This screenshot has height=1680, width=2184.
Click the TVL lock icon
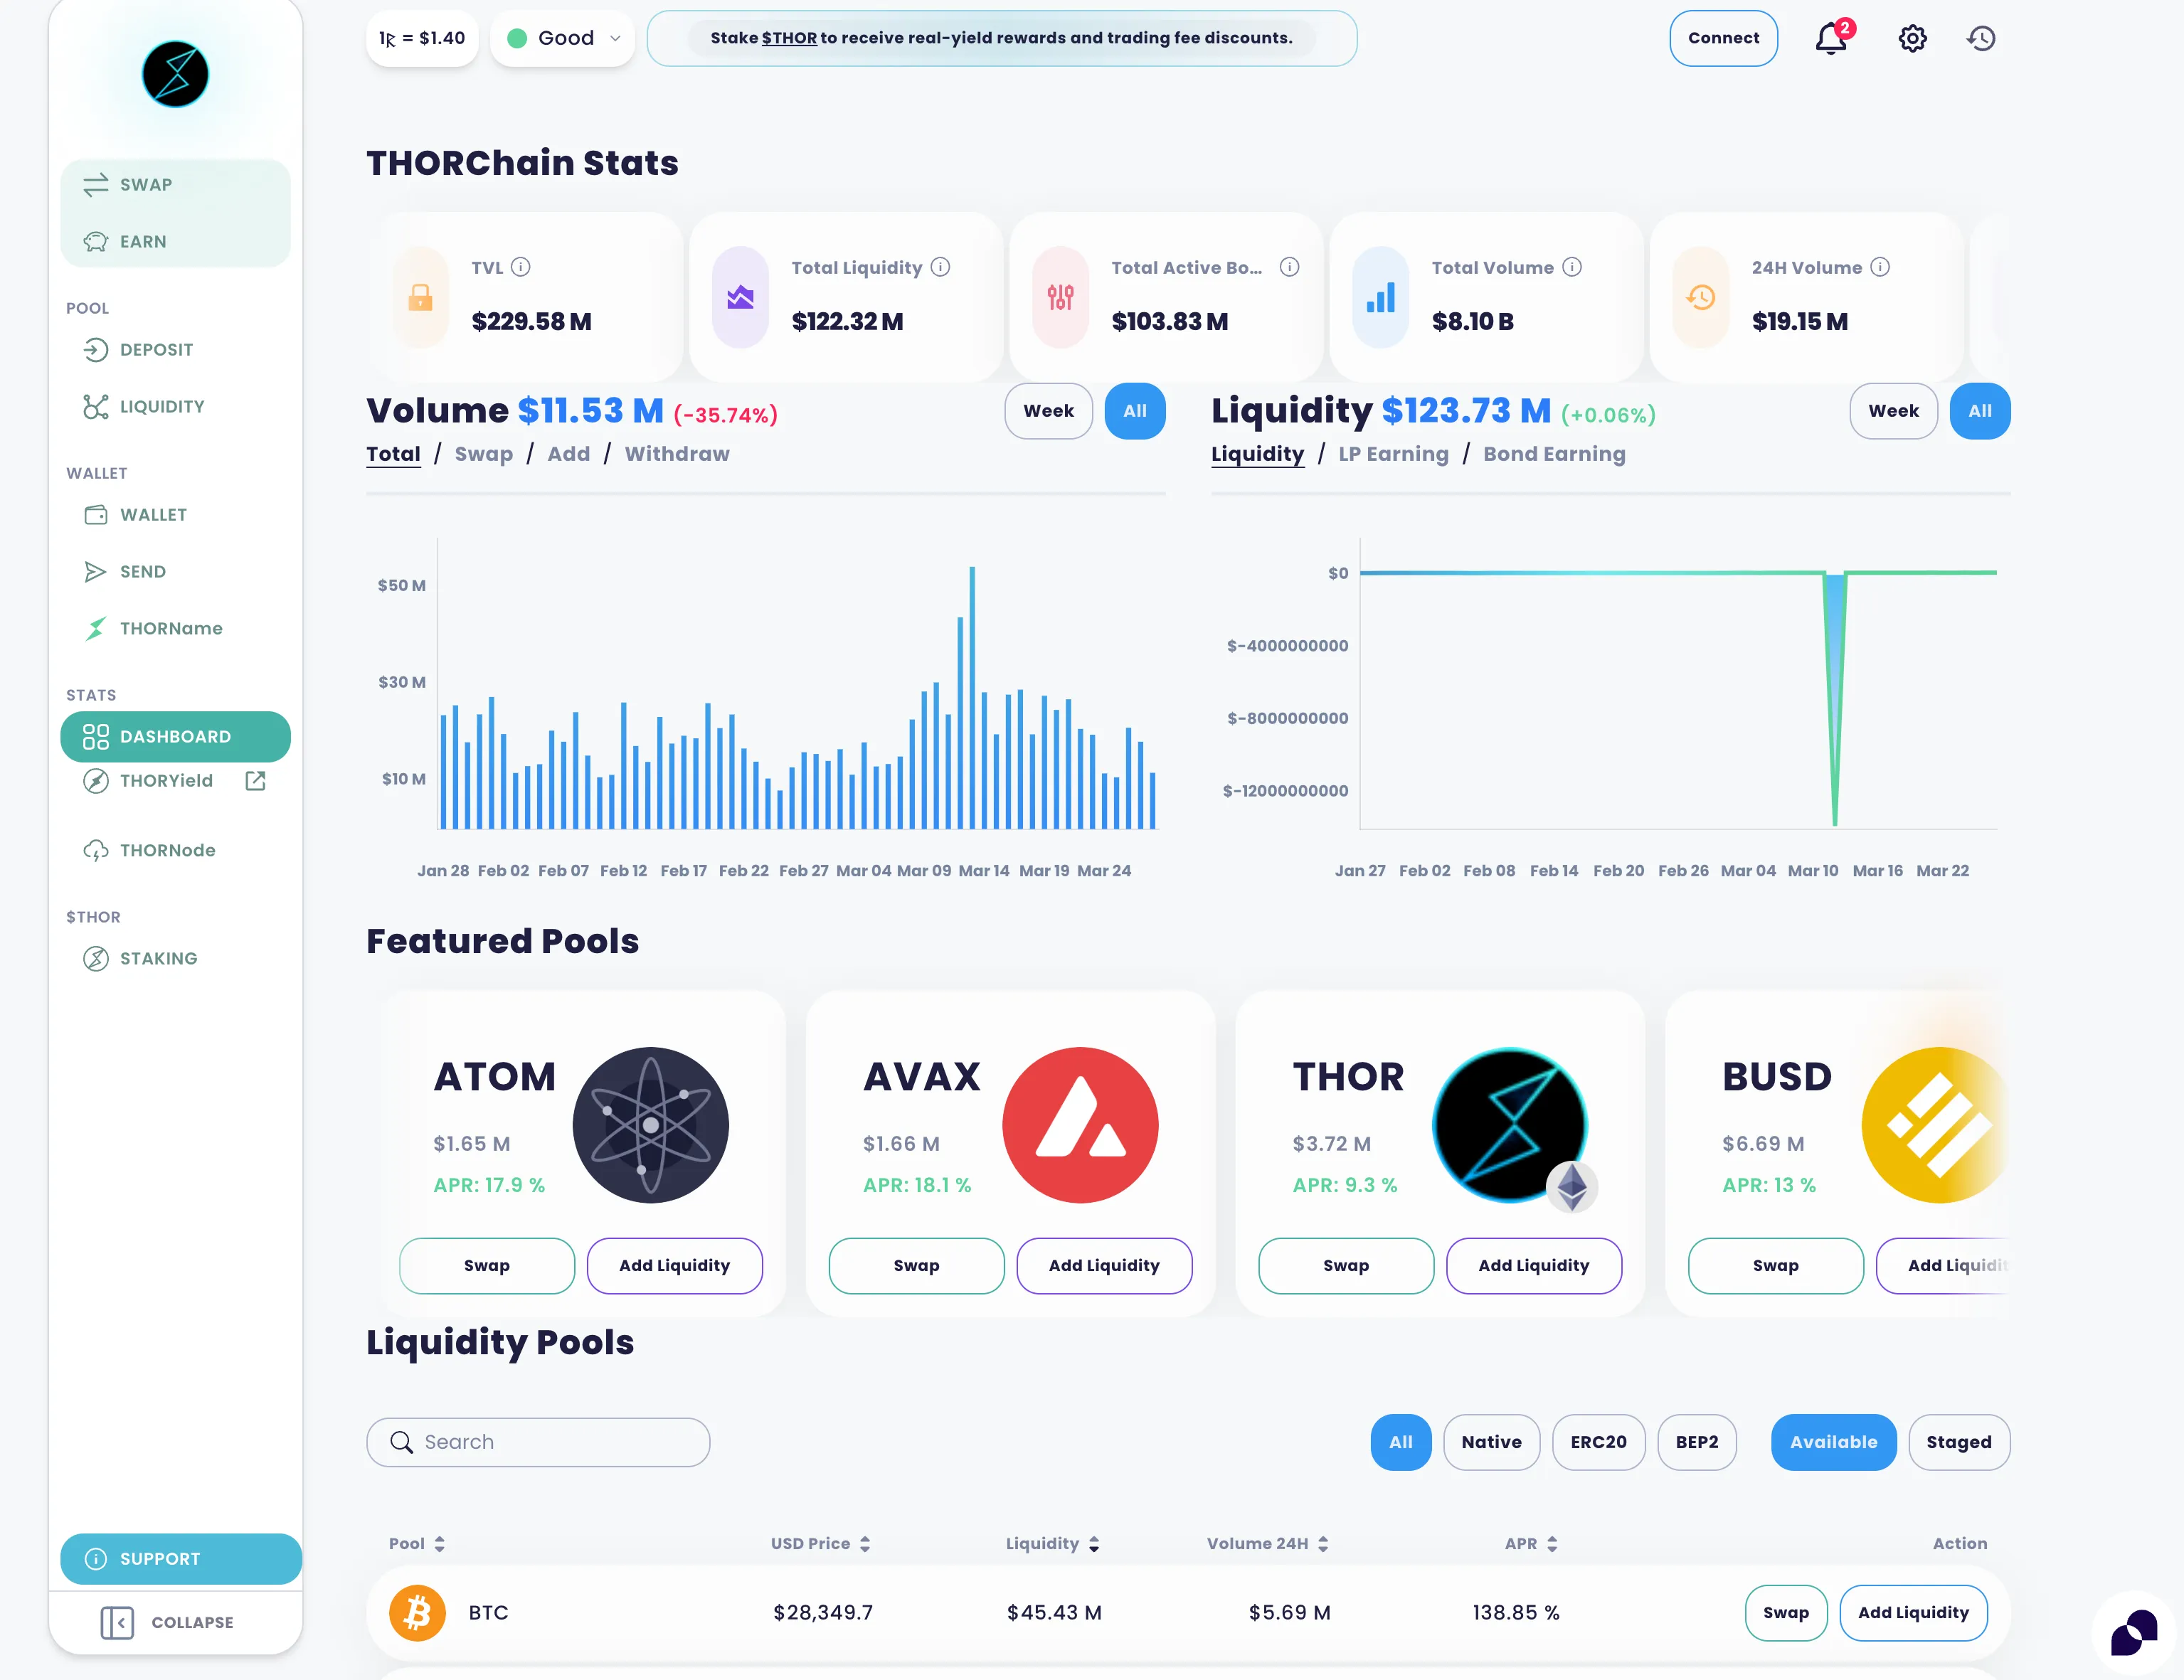coord(421,297)
